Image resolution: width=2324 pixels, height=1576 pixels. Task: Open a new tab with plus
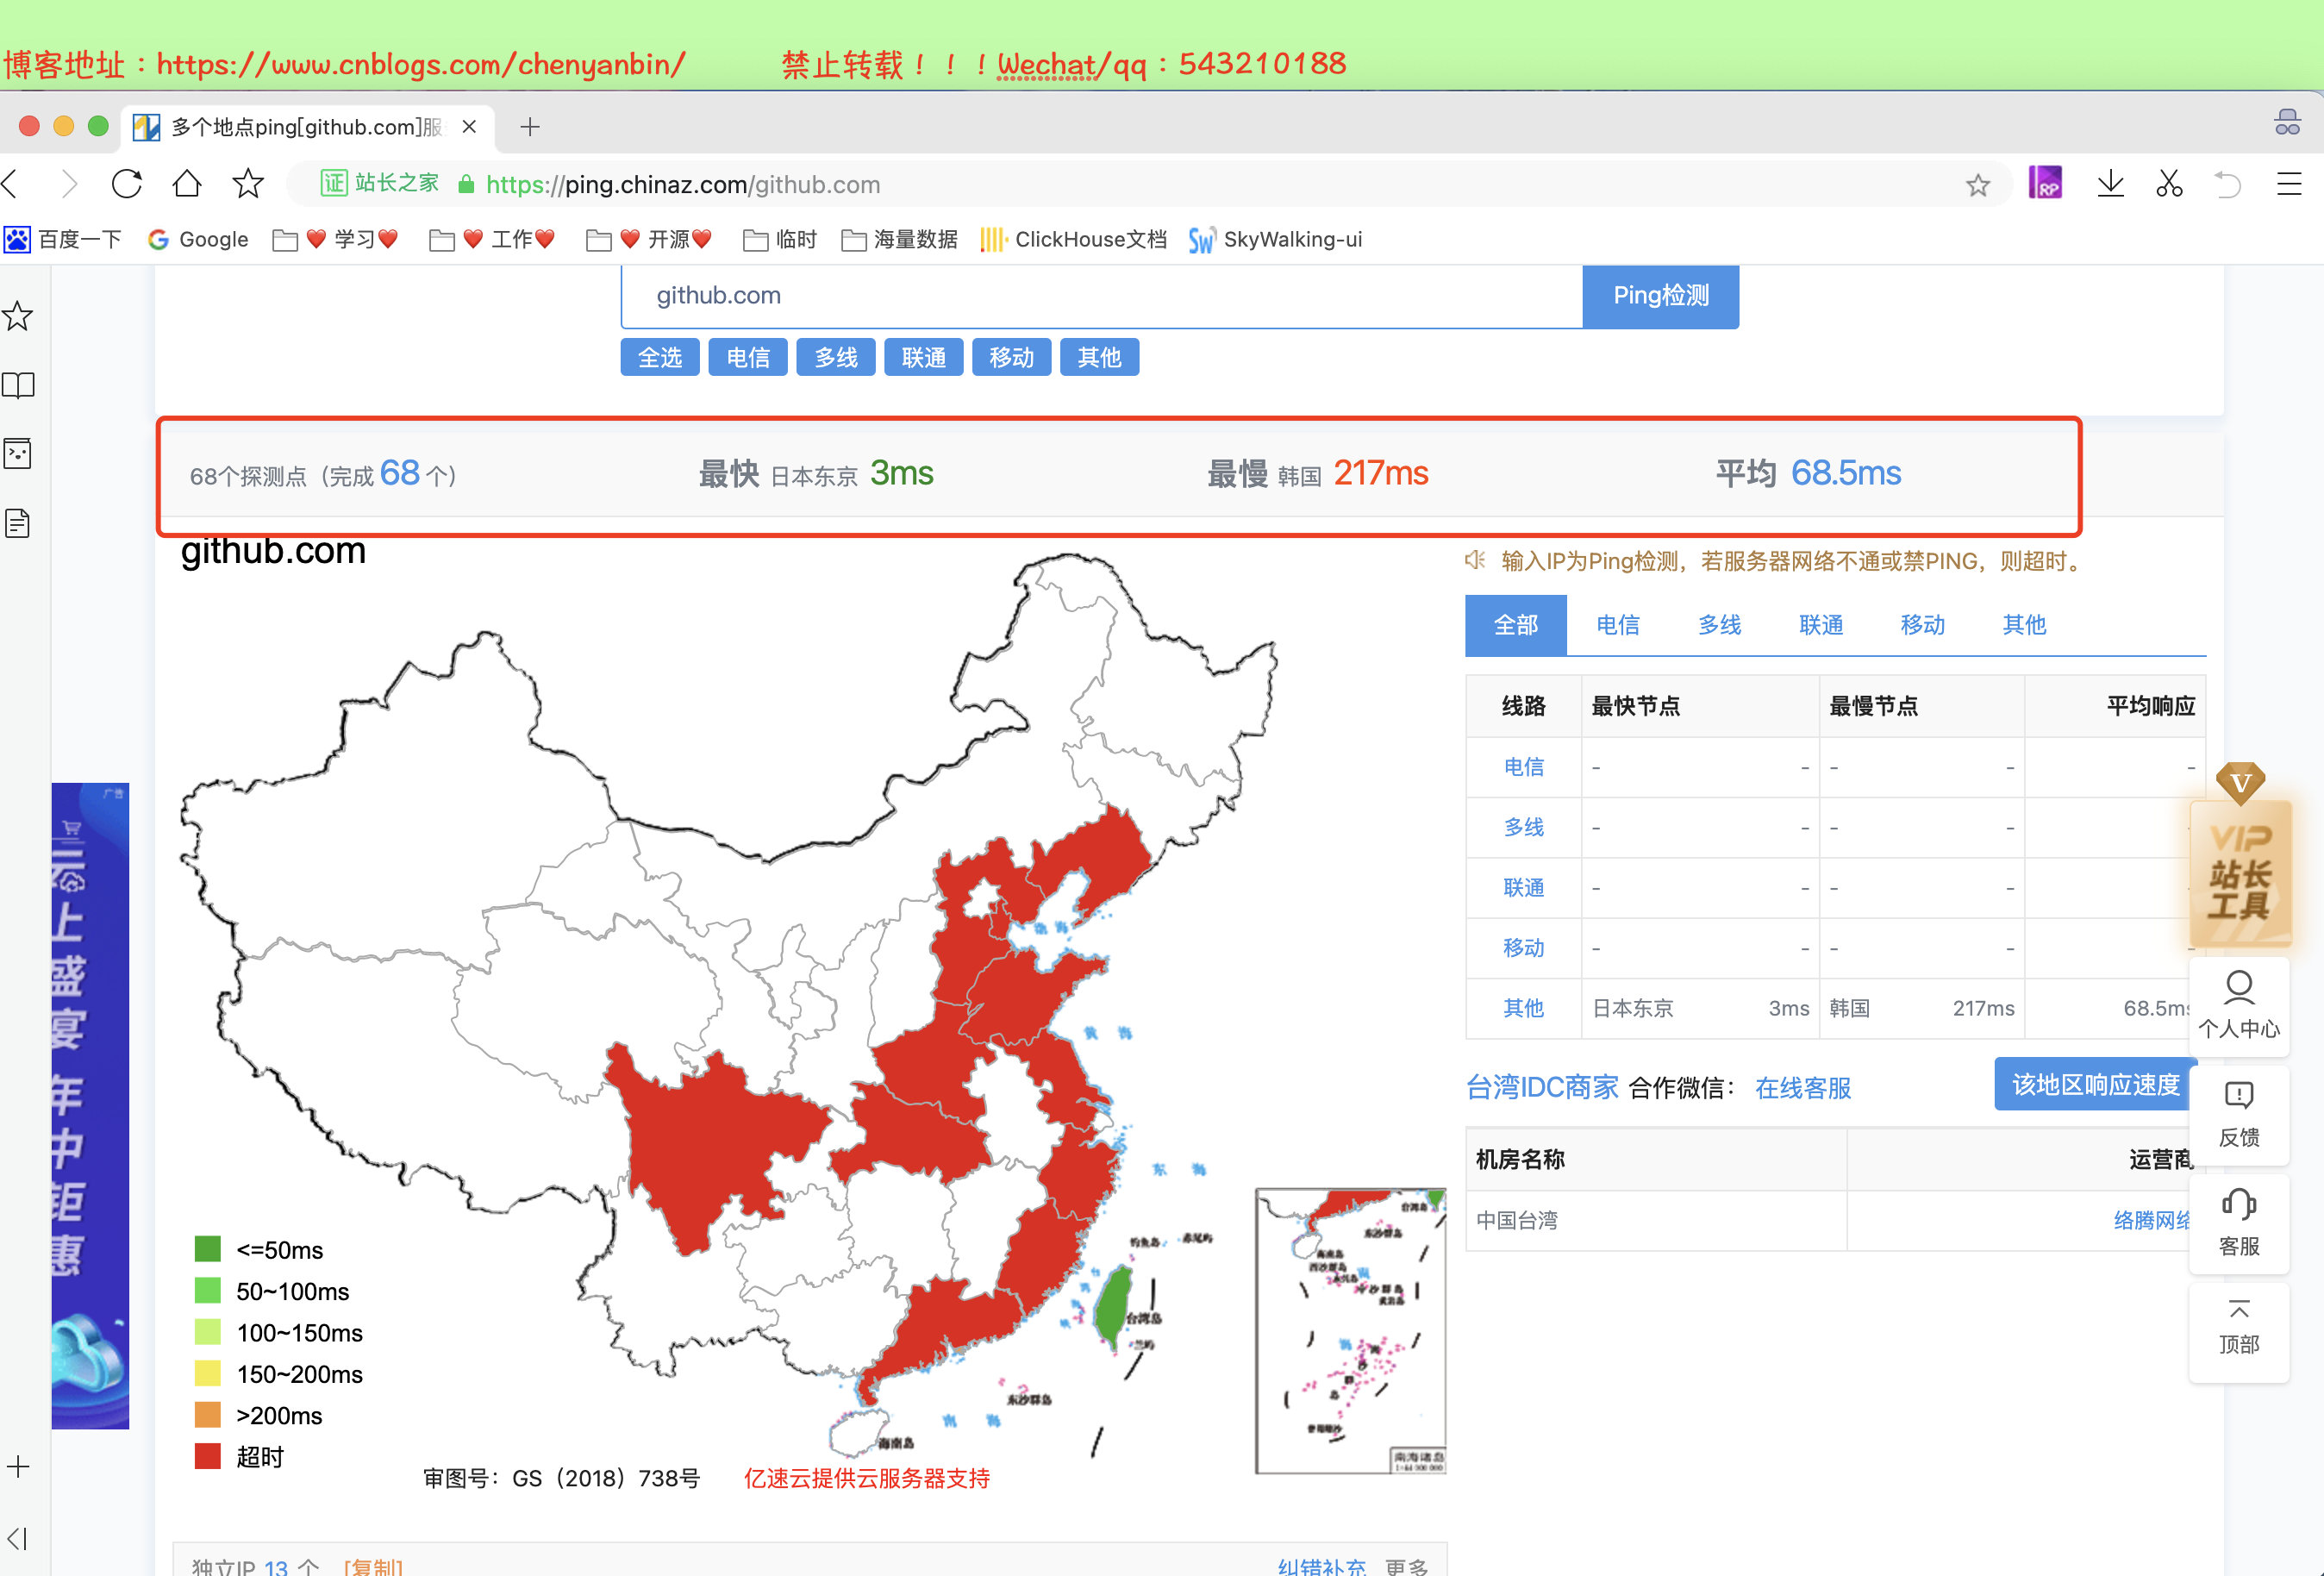point(530,127)
